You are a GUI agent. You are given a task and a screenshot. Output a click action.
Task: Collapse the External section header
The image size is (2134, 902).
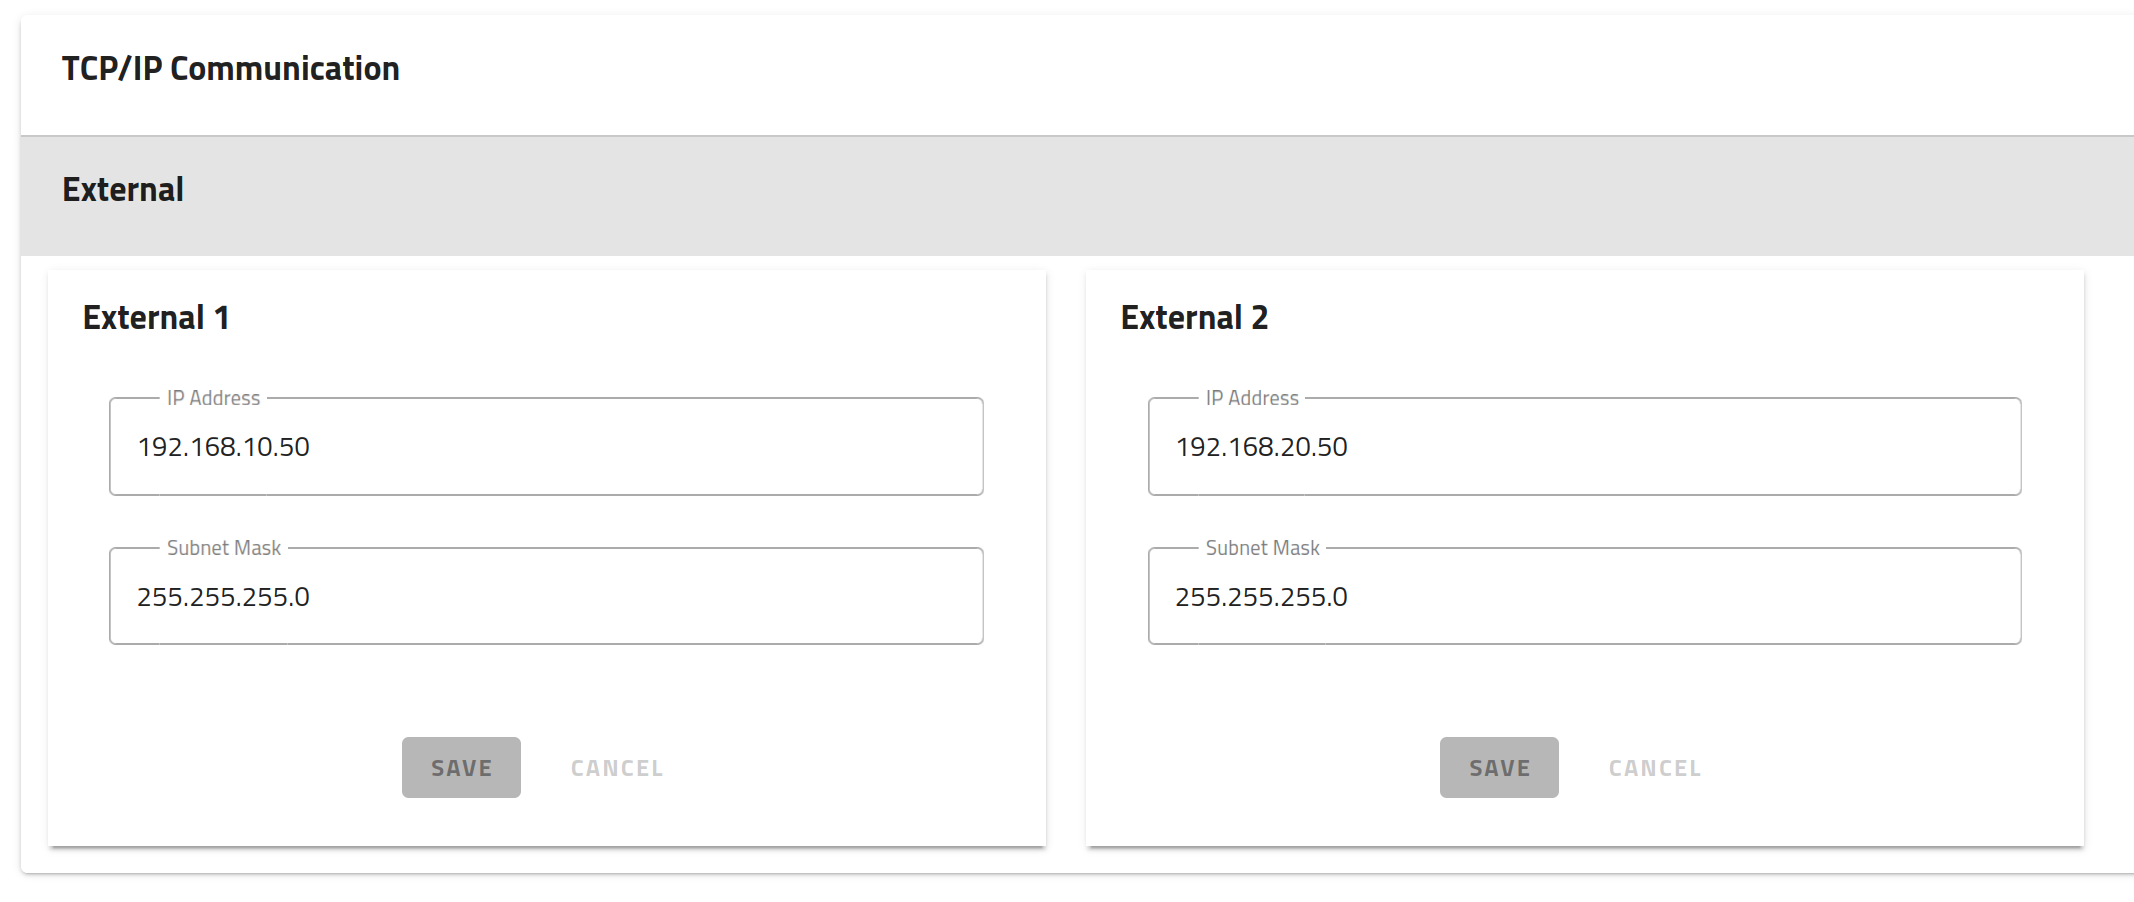123,190
